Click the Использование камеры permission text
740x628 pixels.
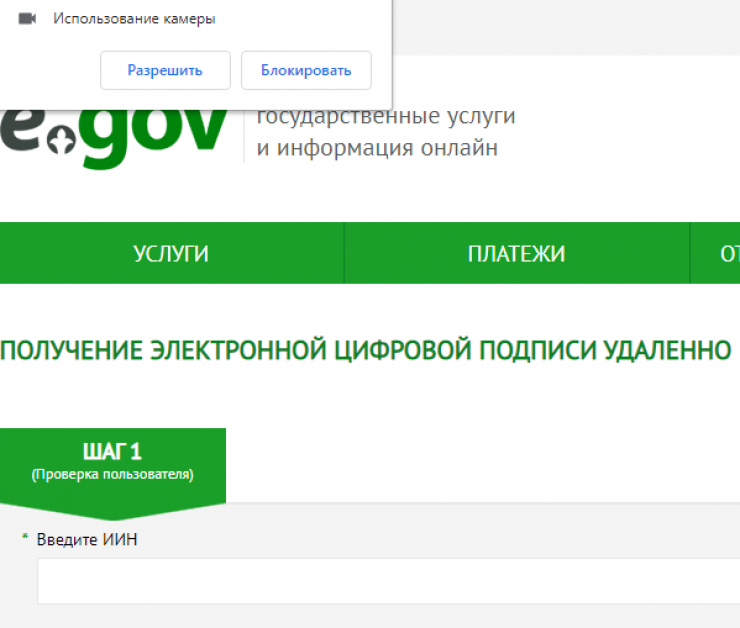coord(134,19)
